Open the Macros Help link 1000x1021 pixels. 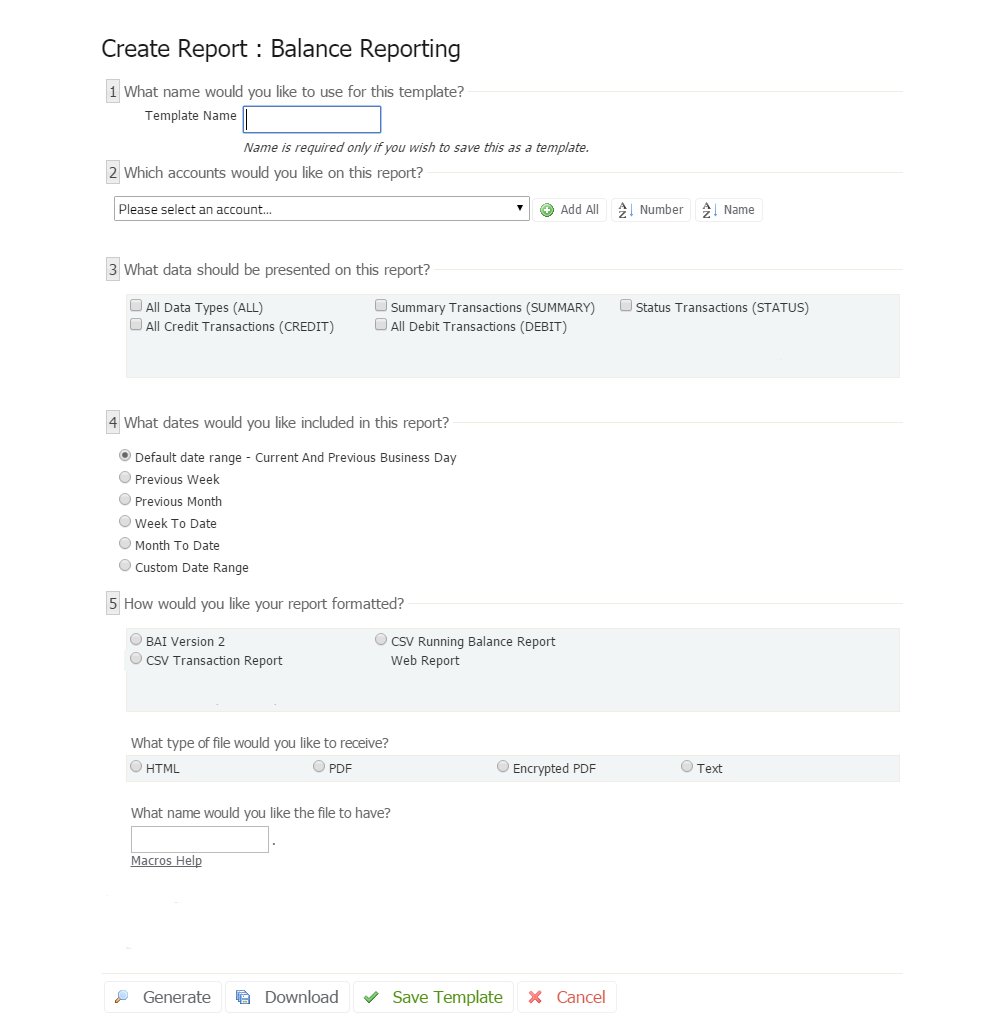pos(166,861)
